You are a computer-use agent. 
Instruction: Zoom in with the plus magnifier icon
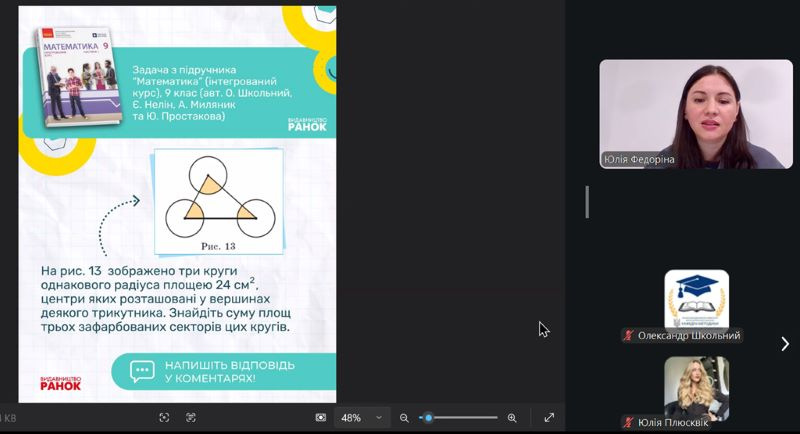512,417
